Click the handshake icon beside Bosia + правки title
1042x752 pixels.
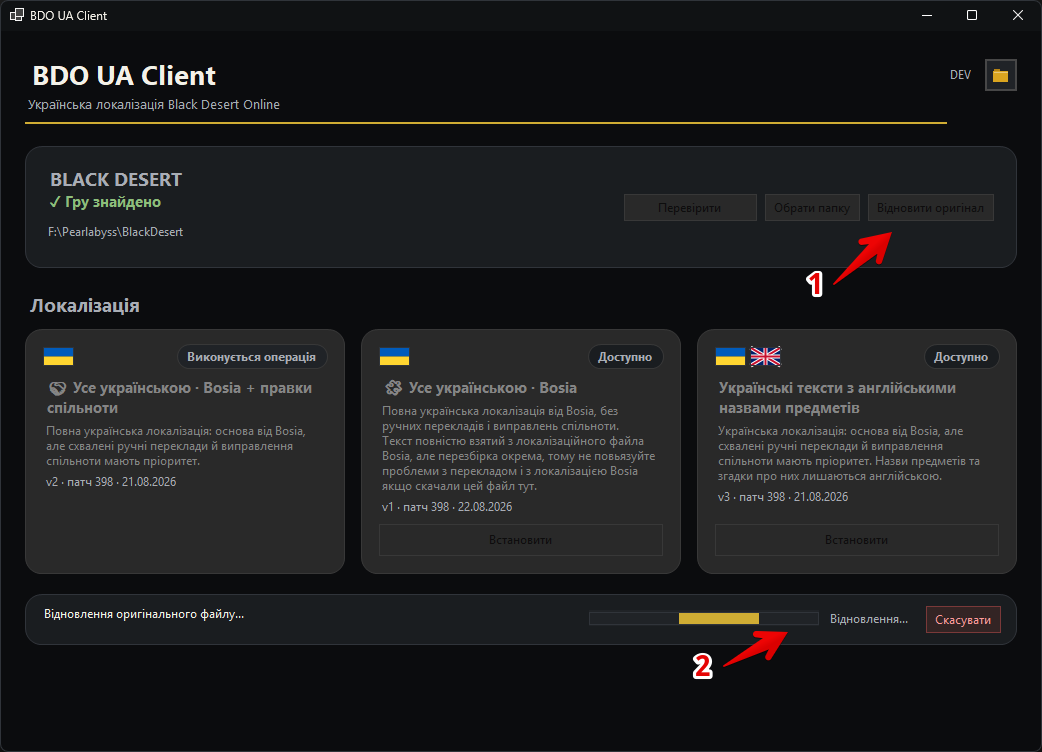58,388
